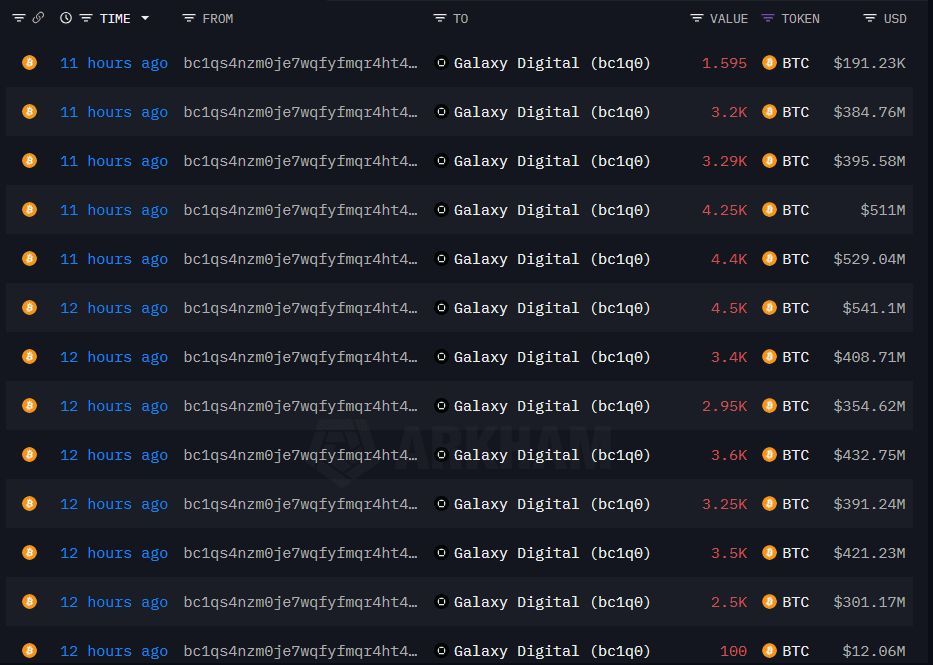
Task: Open the leftmost filter icon in header
Action: point(19,18)
